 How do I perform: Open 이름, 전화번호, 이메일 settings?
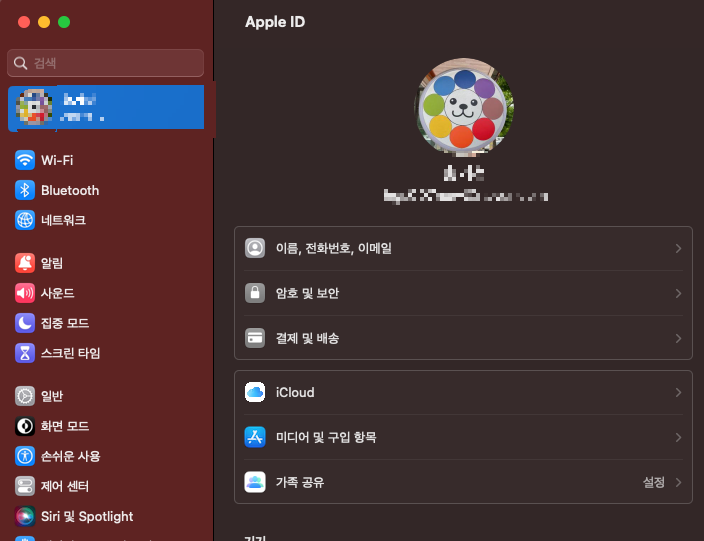tap(463, 248)
